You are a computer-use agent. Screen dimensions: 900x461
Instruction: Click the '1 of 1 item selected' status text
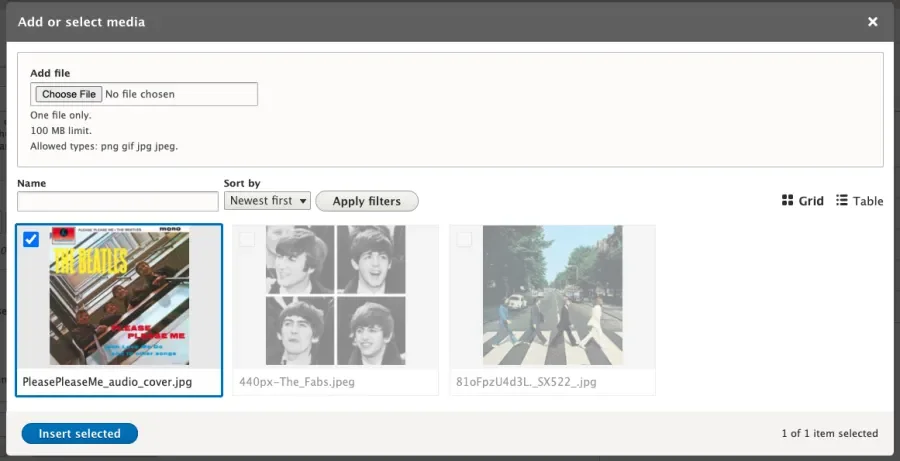pos(829,433)
